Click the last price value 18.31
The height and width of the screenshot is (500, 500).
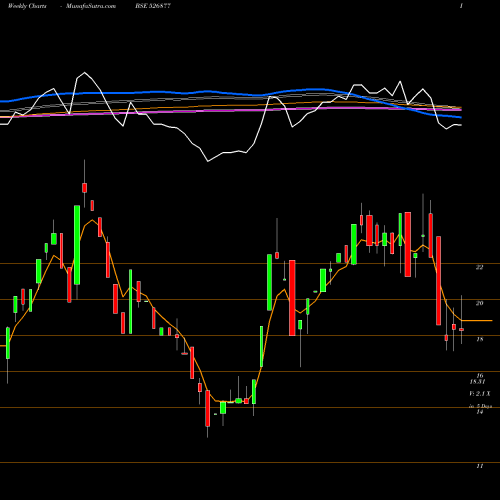click(477, 381)
